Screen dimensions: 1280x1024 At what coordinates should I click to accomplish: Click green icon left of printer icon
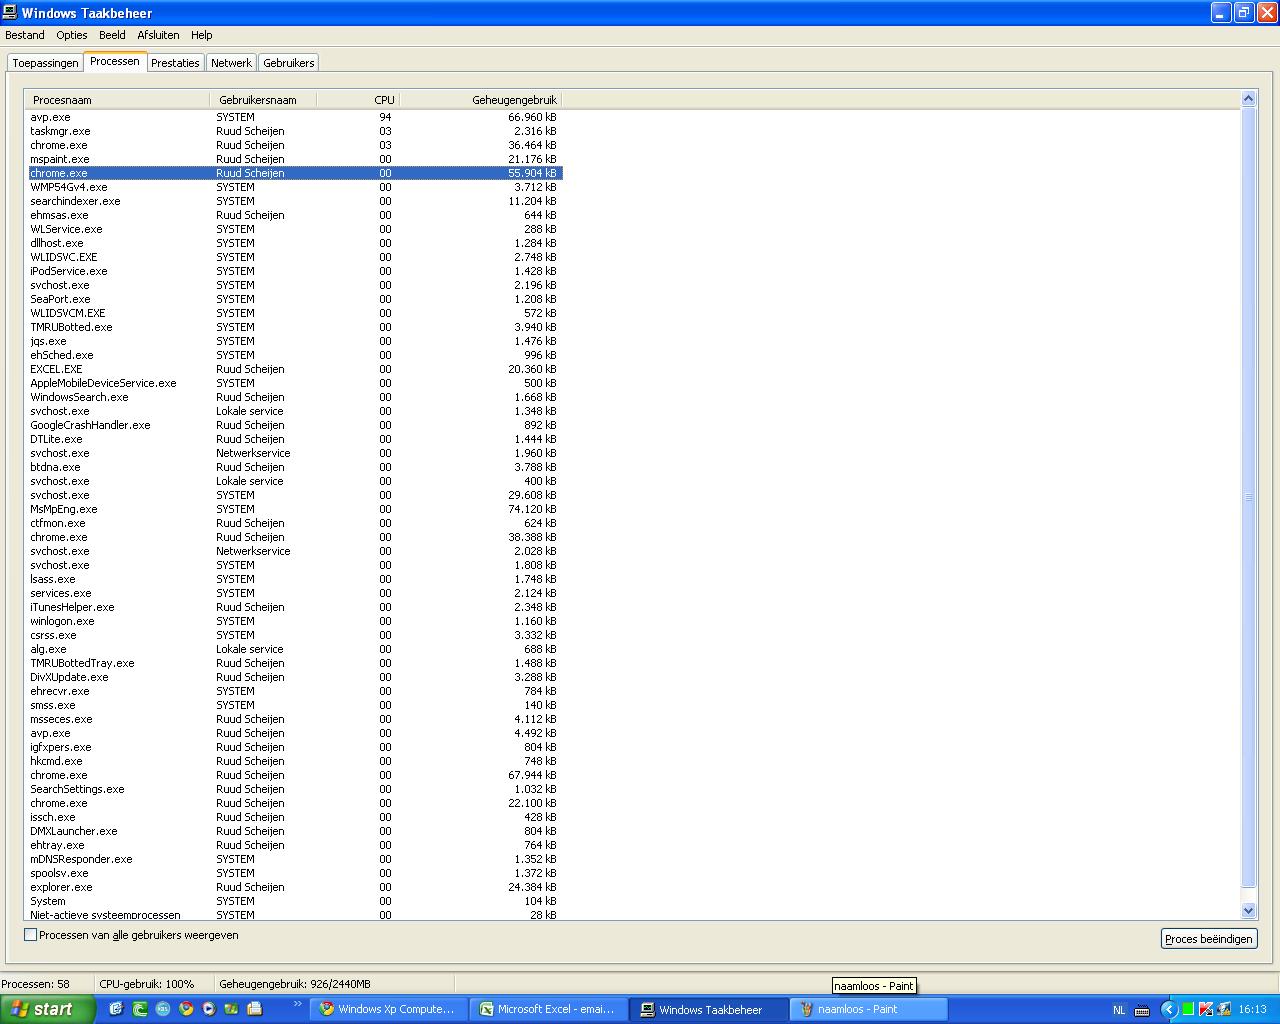(x=231, y=1009)
